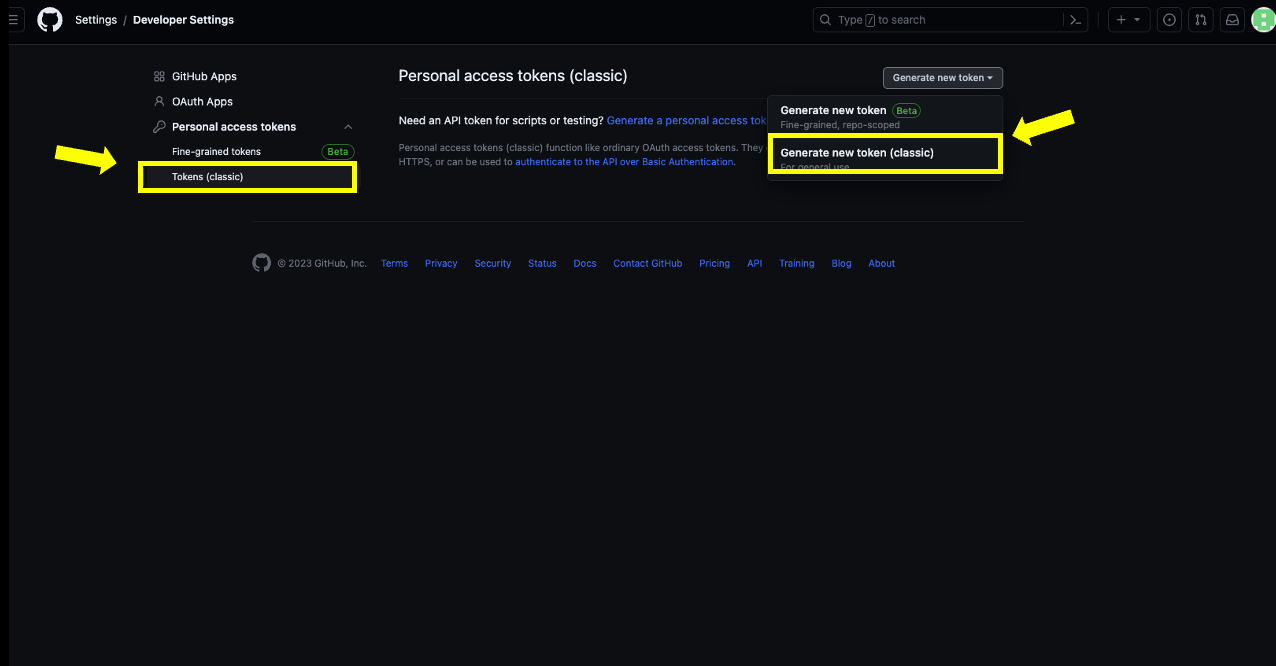Image resolution: width=1276 pixels, height=666 pixels.
Task: Click the Generate new token dropdown button
Action: [x=942, y=78]
